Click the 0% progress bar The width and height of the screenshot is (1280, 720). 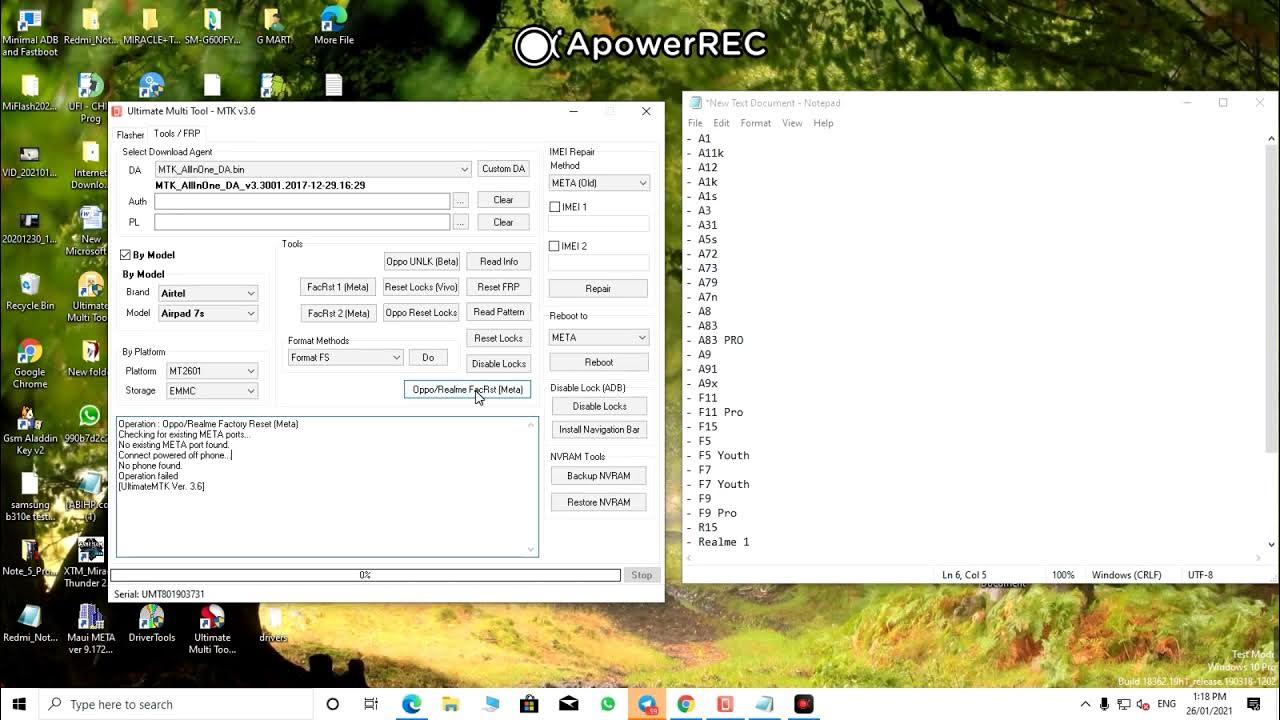(365, 575)
